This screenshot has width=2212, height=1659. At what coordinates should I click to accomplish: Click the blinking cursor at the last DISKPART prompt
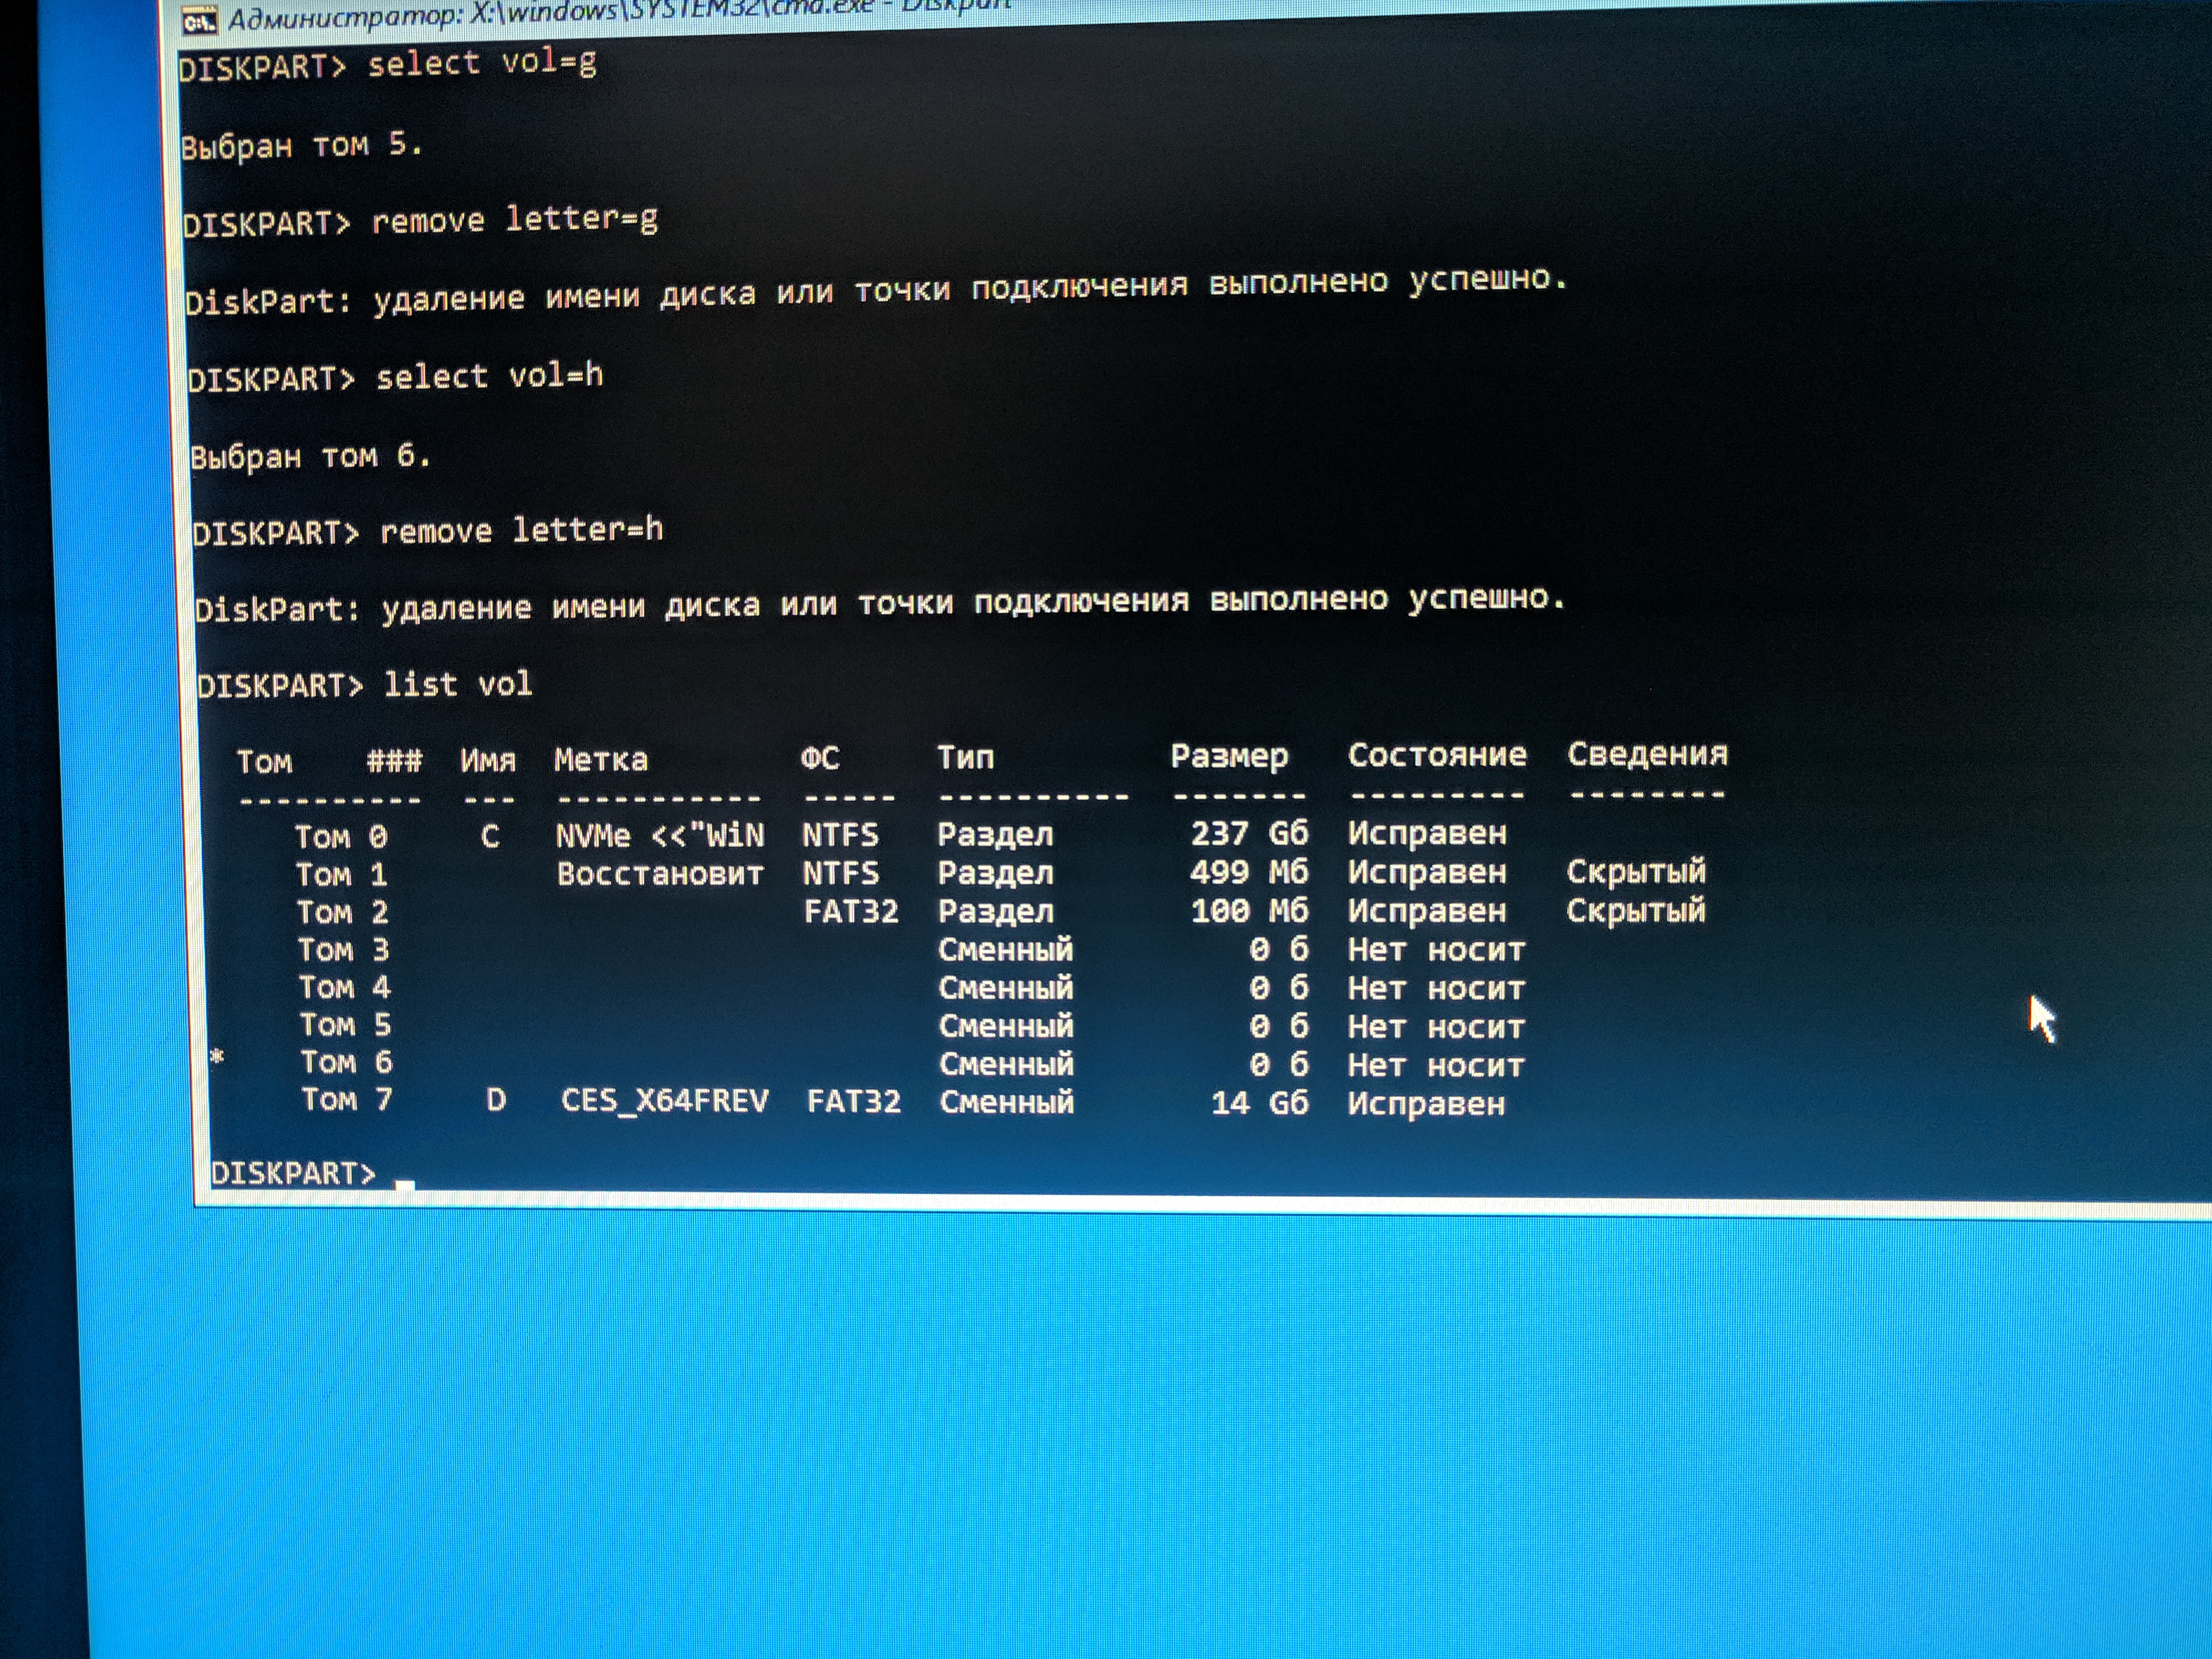pos(404,1184)
